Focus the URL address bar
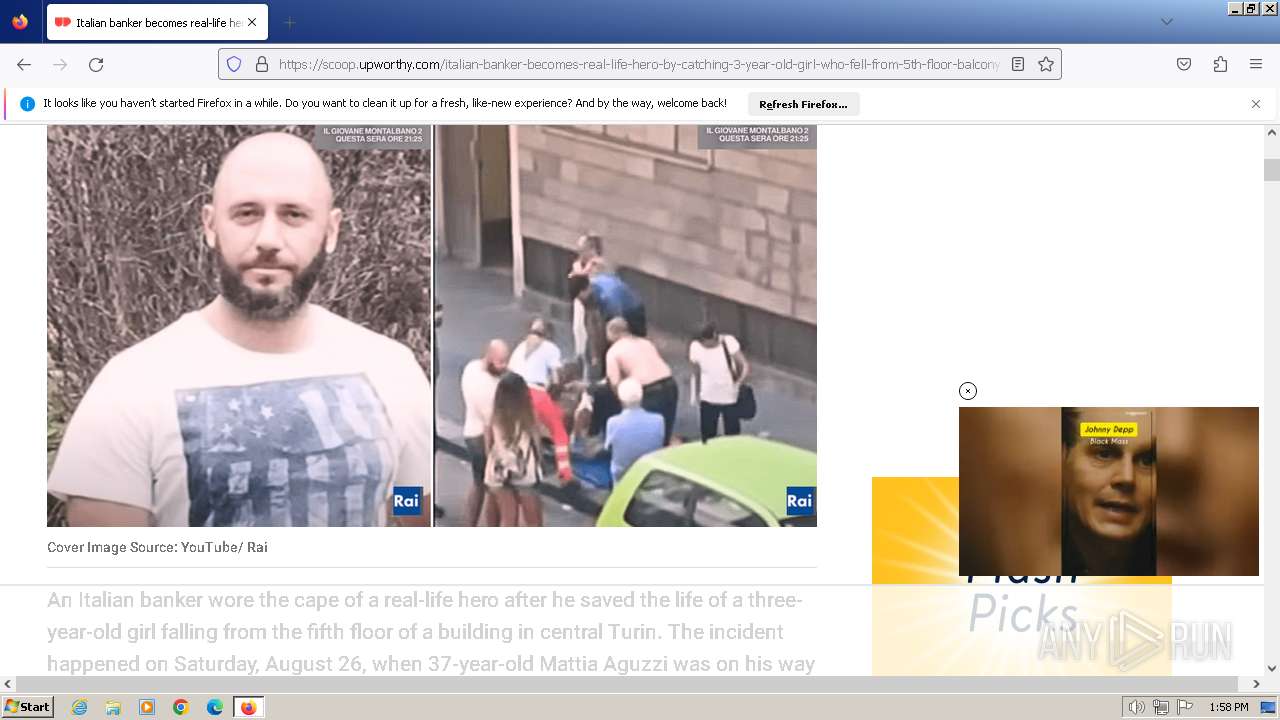The width and height of the screenshot is (1280, 720). point(639,64)
